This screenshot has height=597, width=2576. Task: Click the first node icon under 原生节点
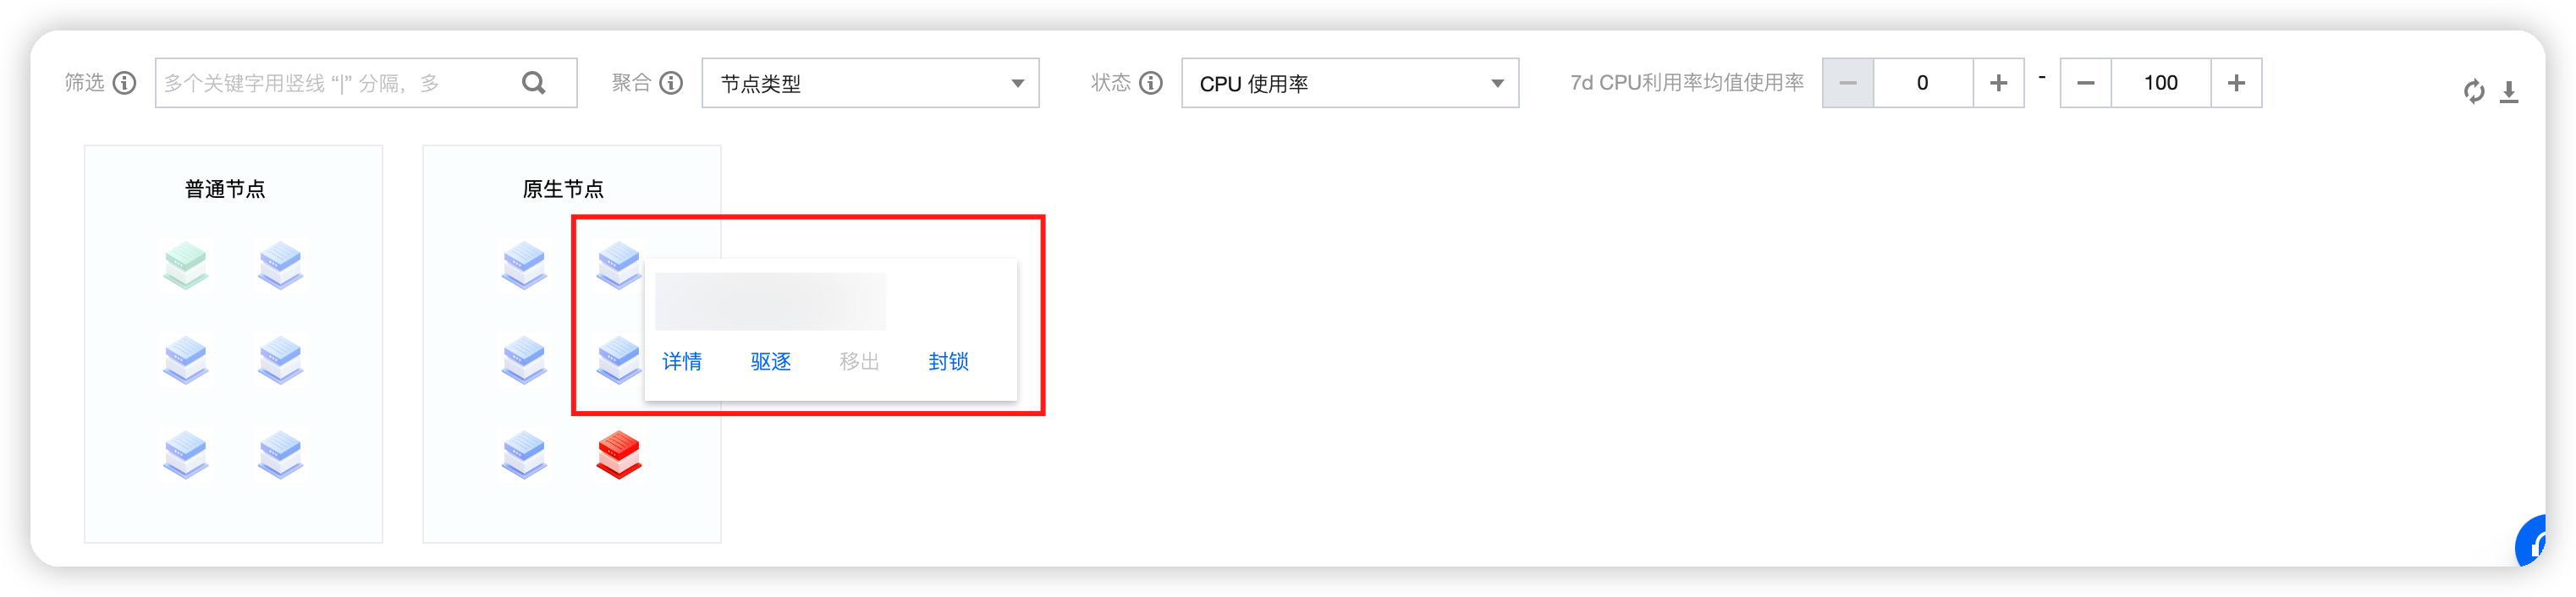click(x=523, y=265)
